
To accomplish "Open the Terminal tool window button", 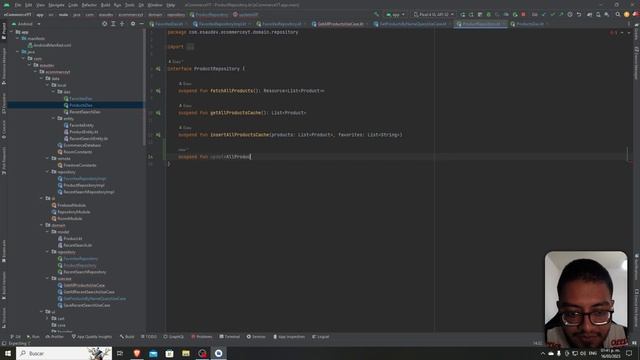I will pos(230,337).
